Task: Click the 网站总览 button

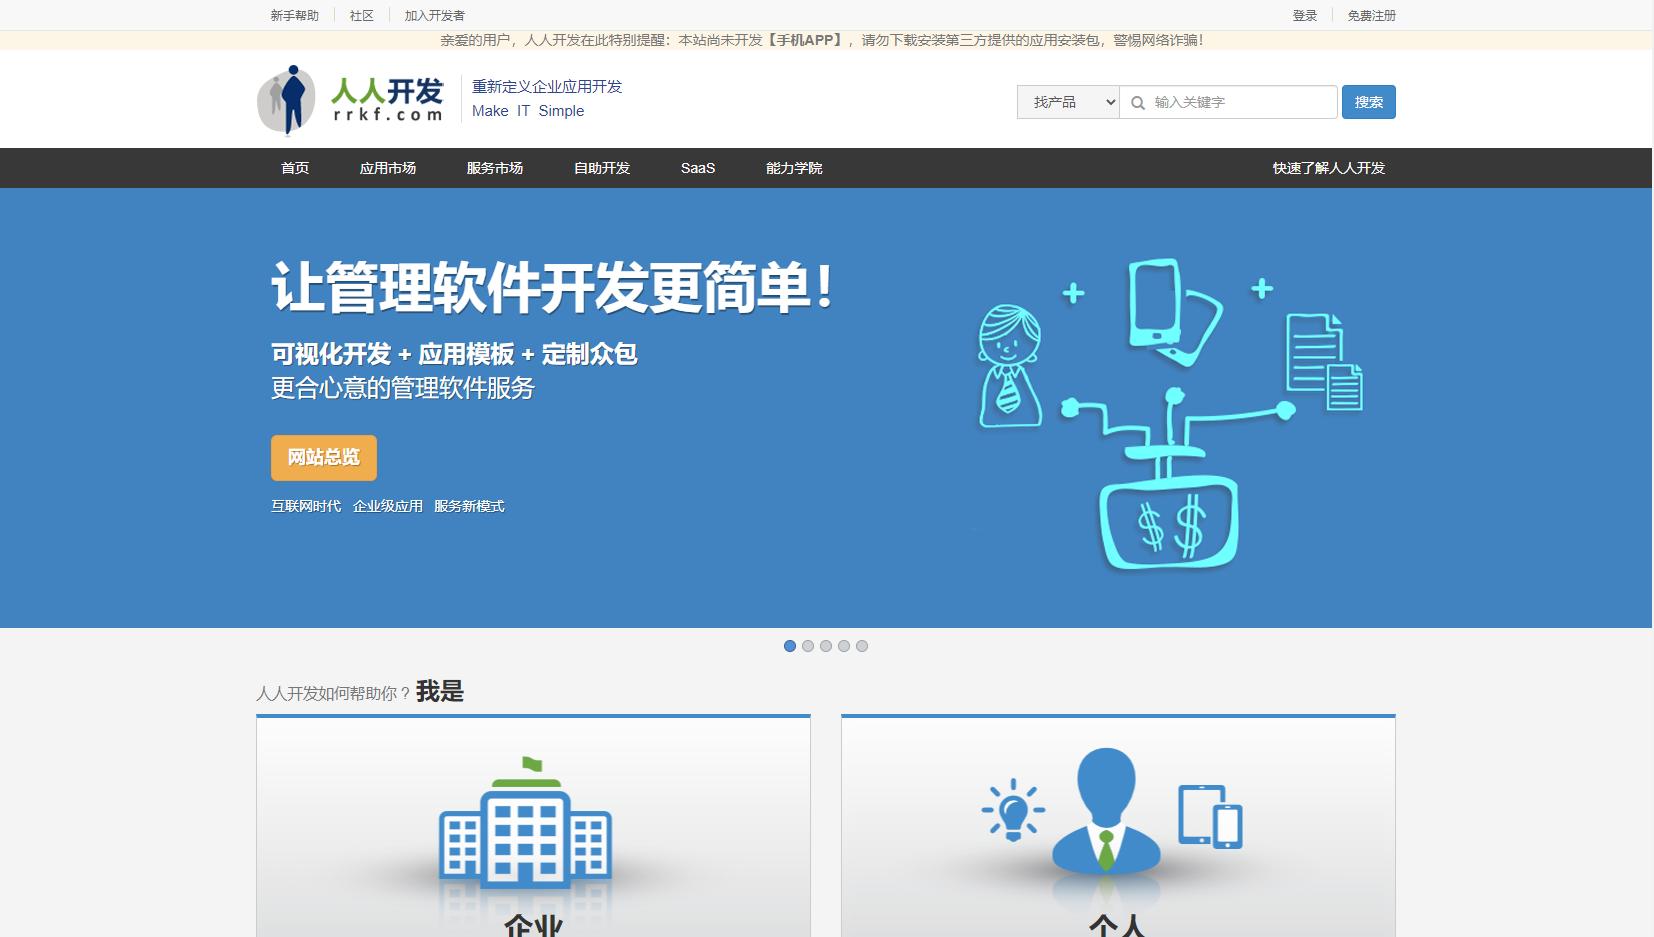Action: [x=322, y=457]
